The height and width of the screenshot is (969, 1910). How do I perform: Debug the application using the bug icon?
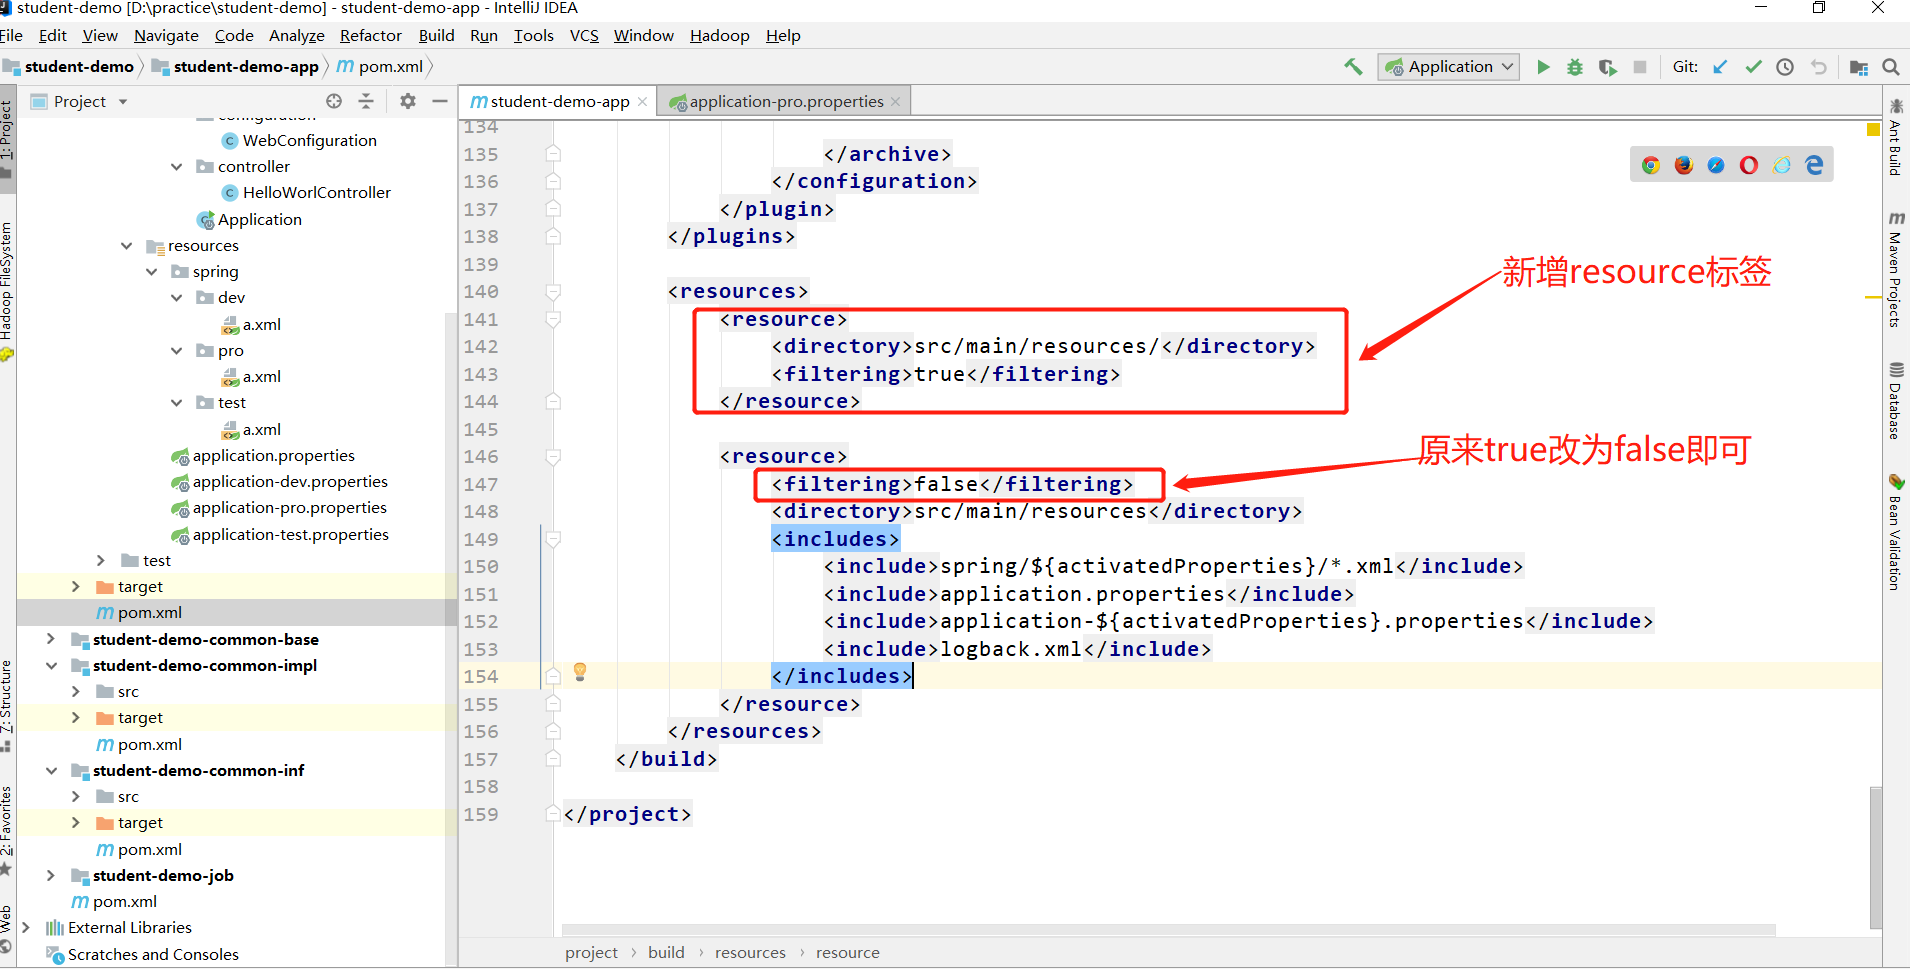coord(1575,66)
